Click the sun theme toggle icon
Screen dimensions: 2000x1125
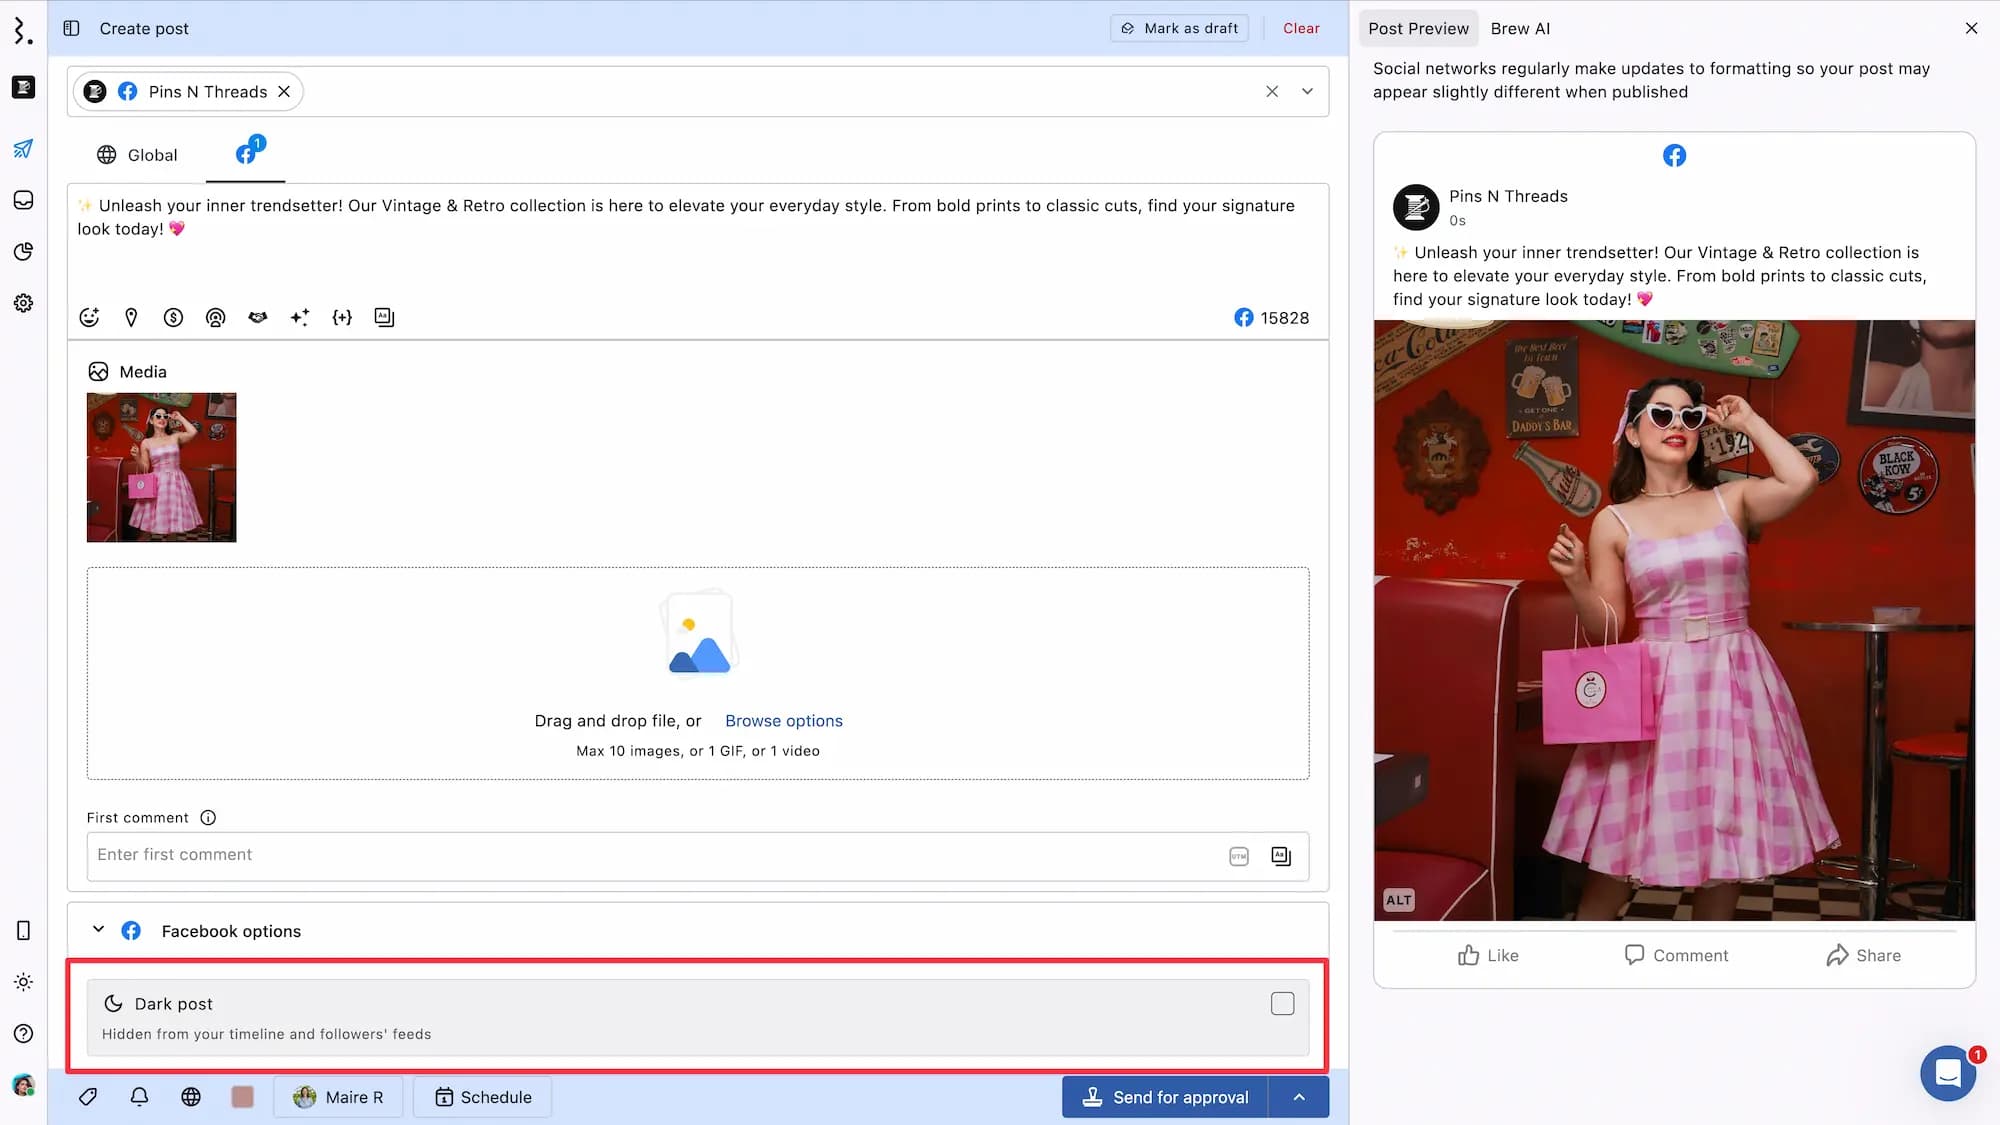point(23,982)
